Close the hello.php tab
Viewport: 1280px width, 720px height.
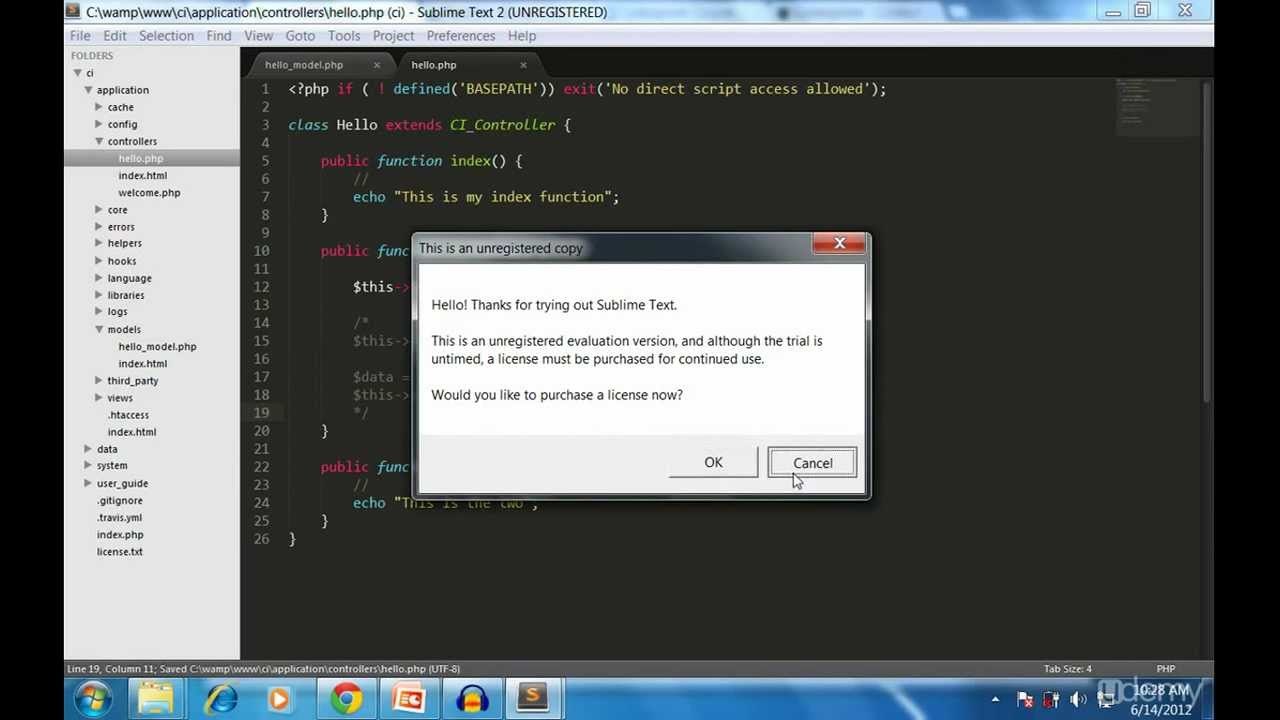tap(523, 65)
